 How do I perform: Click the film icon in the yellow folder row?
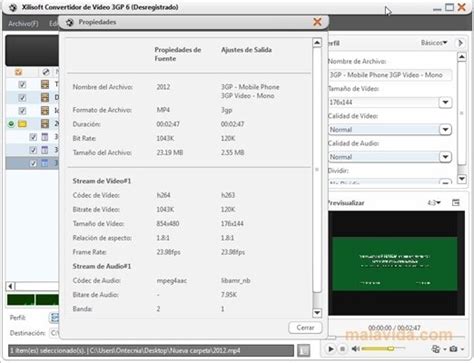[x=45, y=124]
